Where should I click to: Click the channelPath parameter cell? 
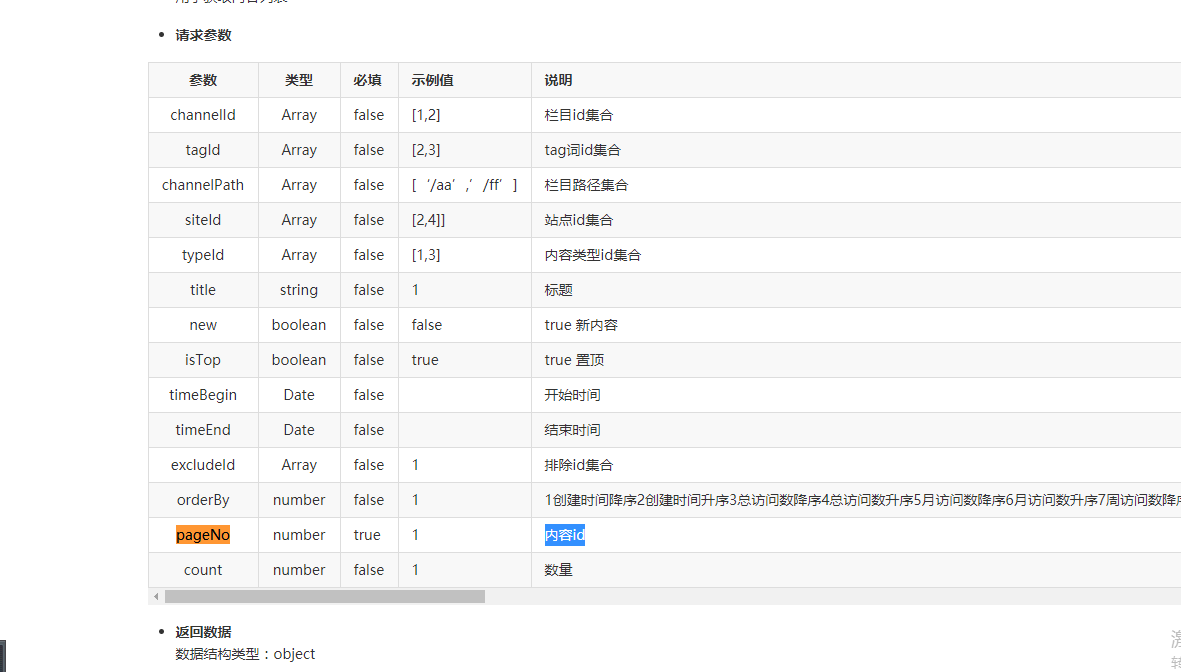click(203, 185)
